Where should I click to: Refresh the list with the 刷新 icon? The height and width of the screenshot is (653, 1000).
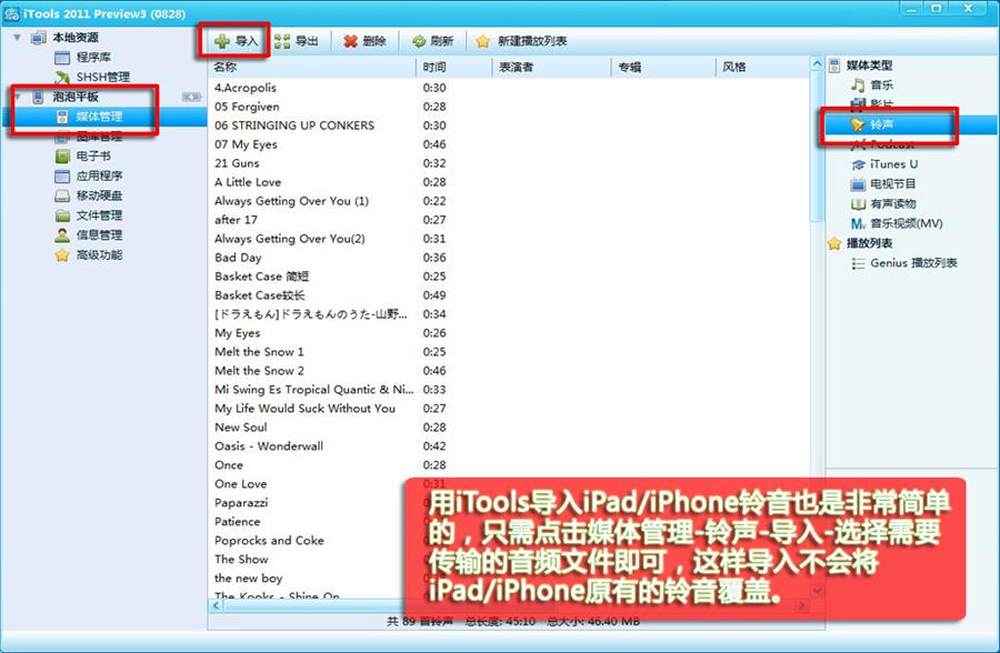point(419,41)
